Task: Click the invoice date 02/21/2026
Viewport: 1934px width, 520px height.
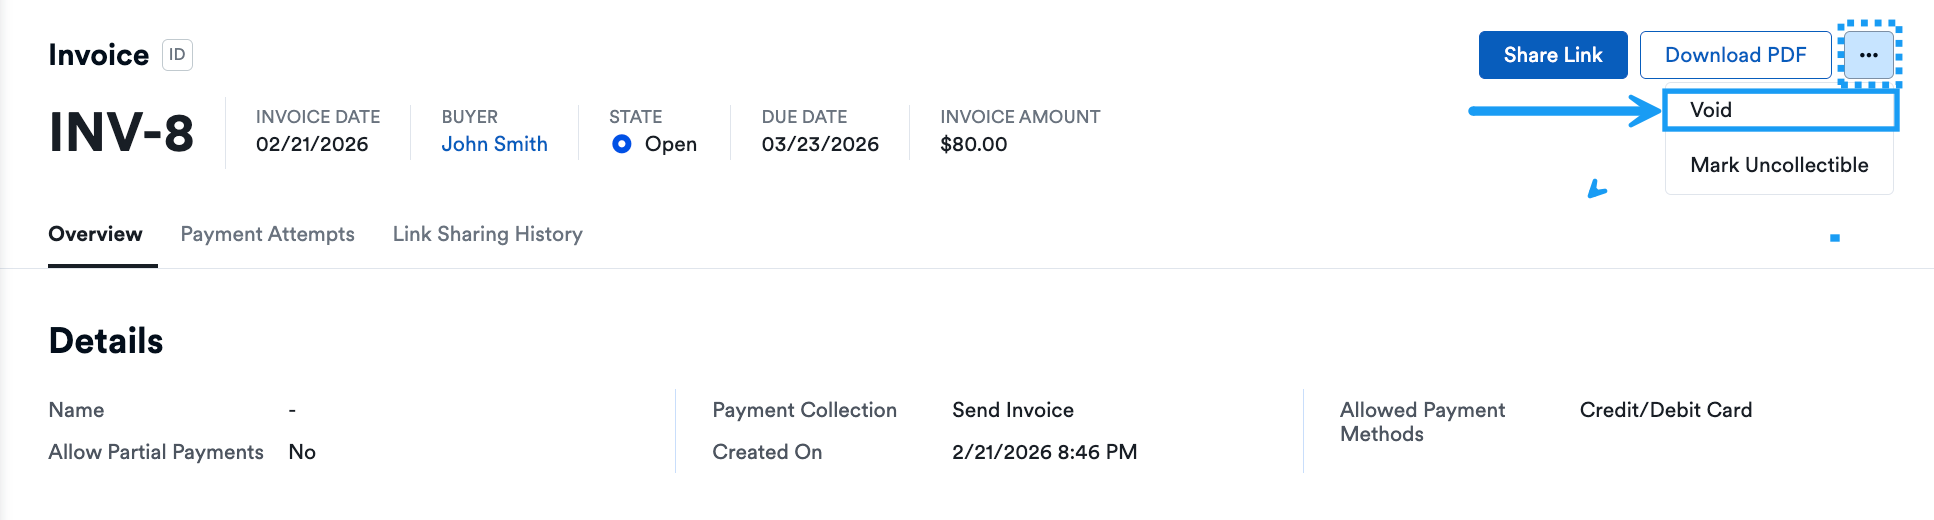Action: [x=312, y=144]
